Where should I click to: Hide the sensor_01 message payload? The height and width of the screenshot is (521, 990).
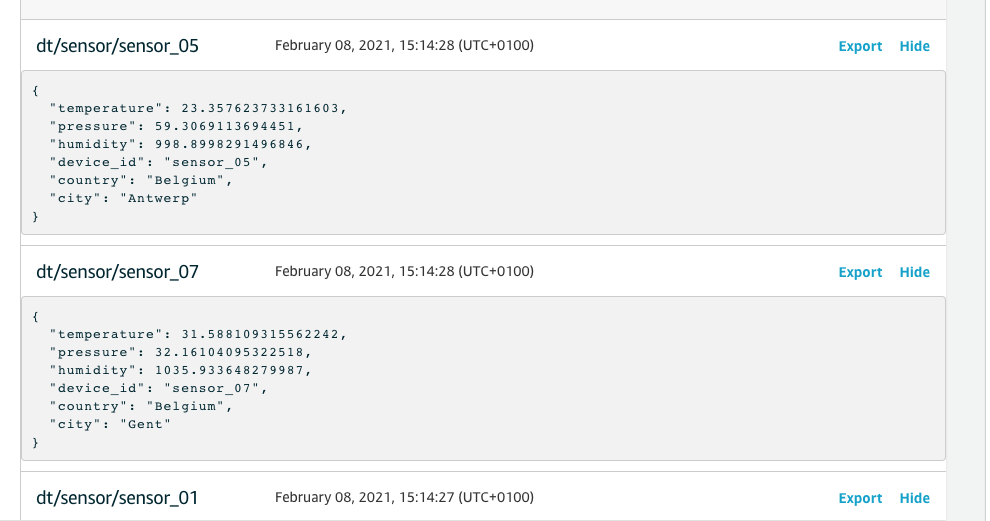pos(914,498)
